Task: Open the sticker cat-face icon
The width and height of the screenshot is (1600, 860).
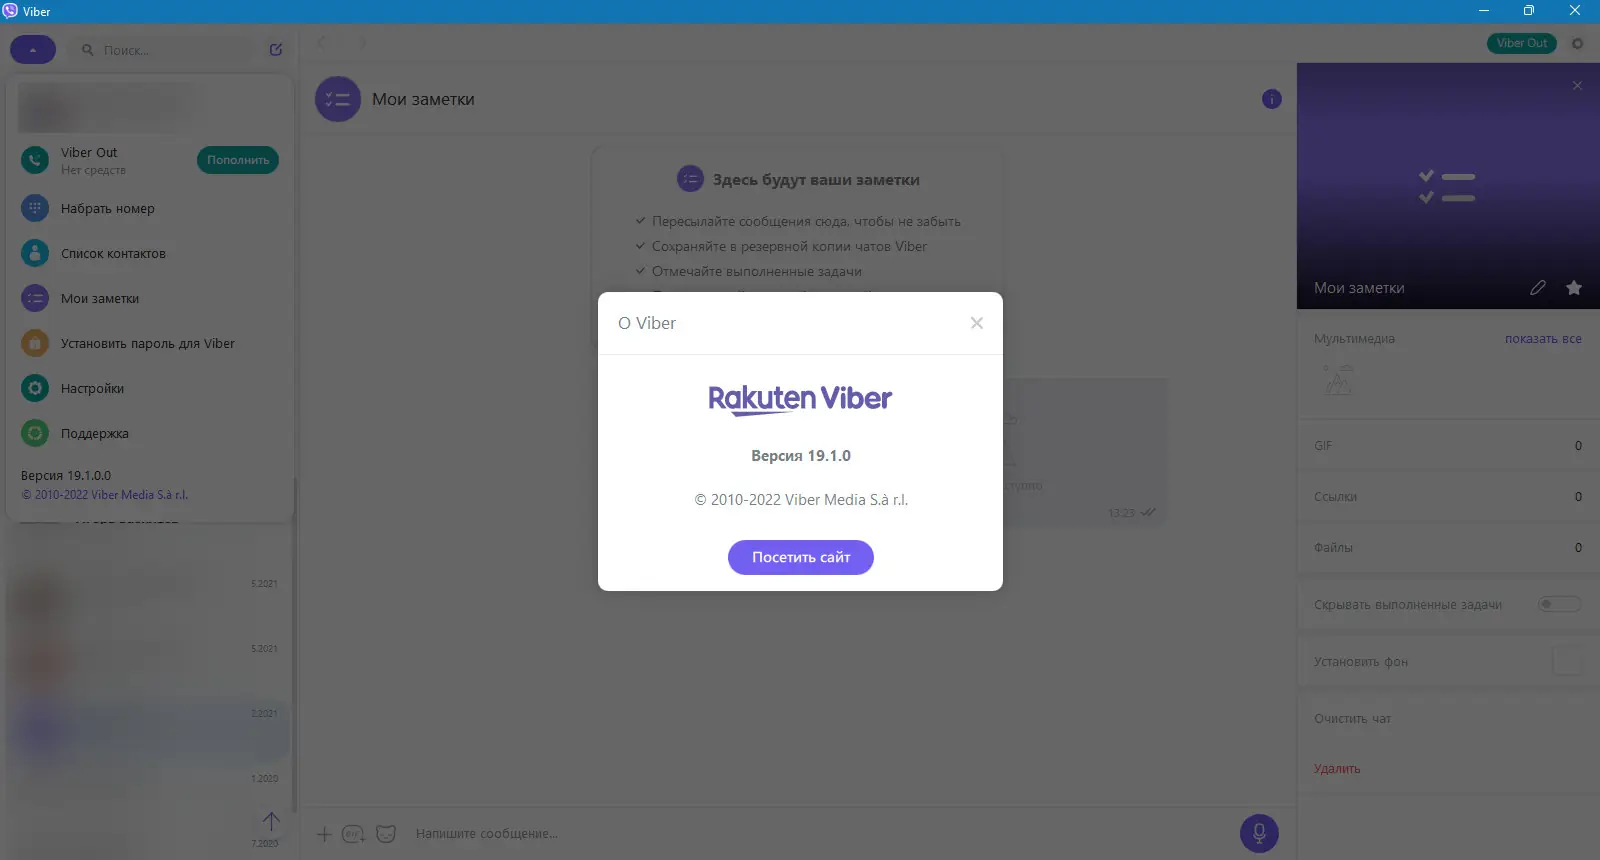Action: coord(386,833)
